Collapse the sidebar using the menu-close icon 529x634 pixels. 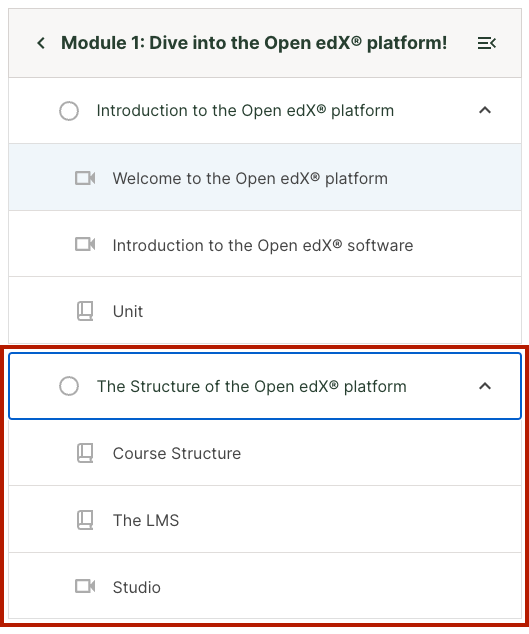[x=487, y=43]
